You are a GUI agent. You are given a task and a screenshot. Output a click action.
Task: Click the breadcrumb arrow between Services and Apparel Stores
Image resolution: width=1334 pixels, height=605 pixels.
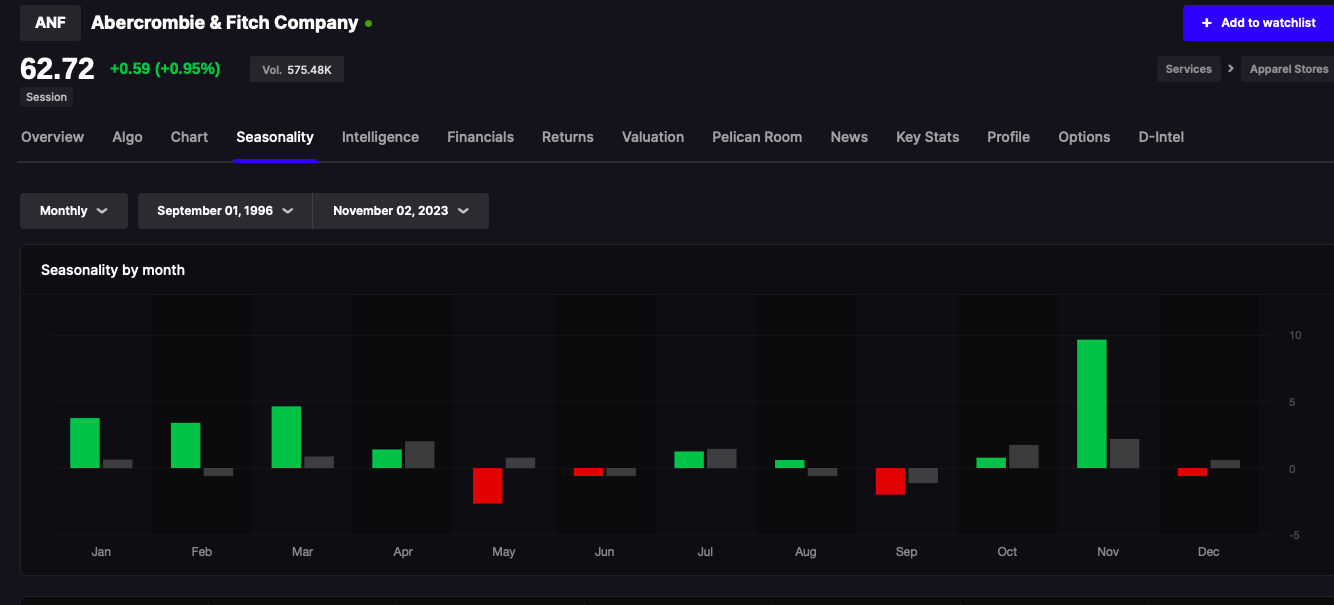pos(1231,69)
